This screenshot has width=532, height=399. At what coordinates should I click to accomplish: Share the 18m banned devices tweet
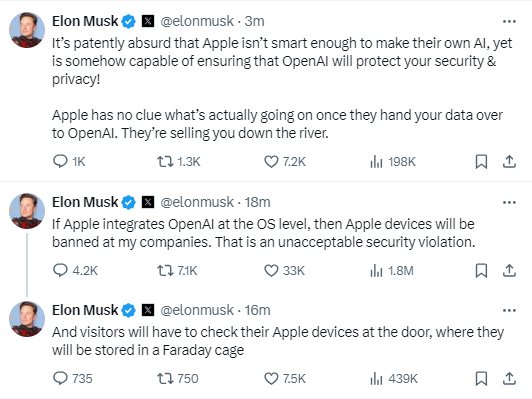pos(509,270)
